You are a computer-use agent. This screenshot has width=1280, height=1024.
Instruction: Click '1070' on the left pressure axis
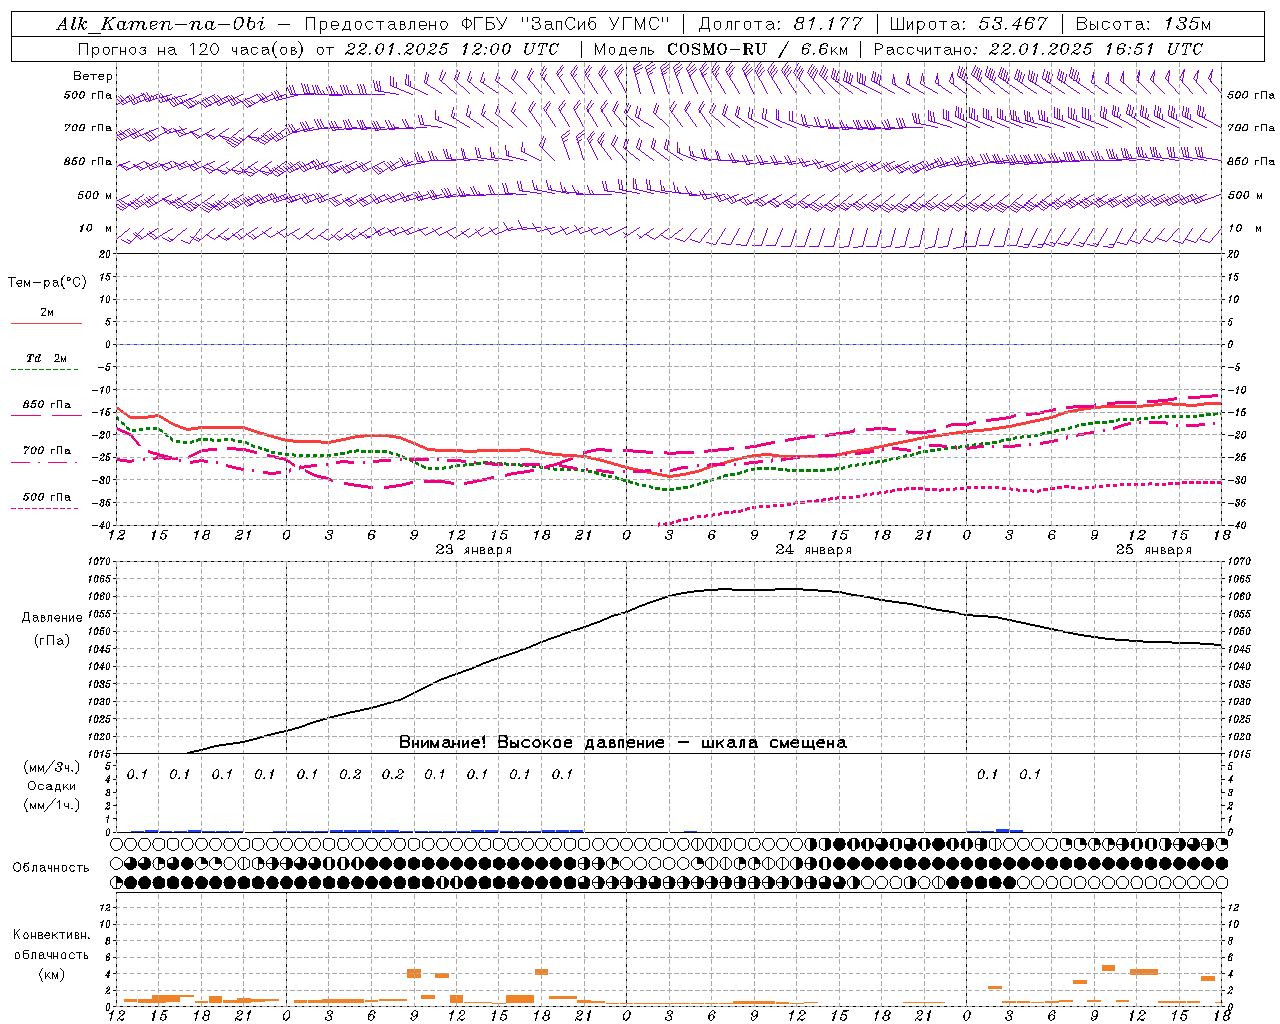100,562
